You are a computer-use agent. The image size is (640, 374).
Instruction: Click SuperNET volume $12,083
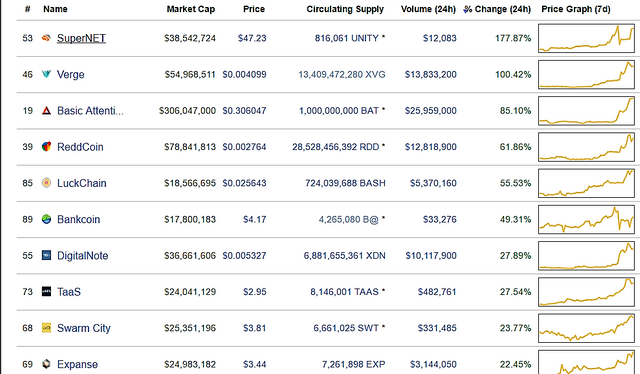pyautogui.click(x=440, y=38)
